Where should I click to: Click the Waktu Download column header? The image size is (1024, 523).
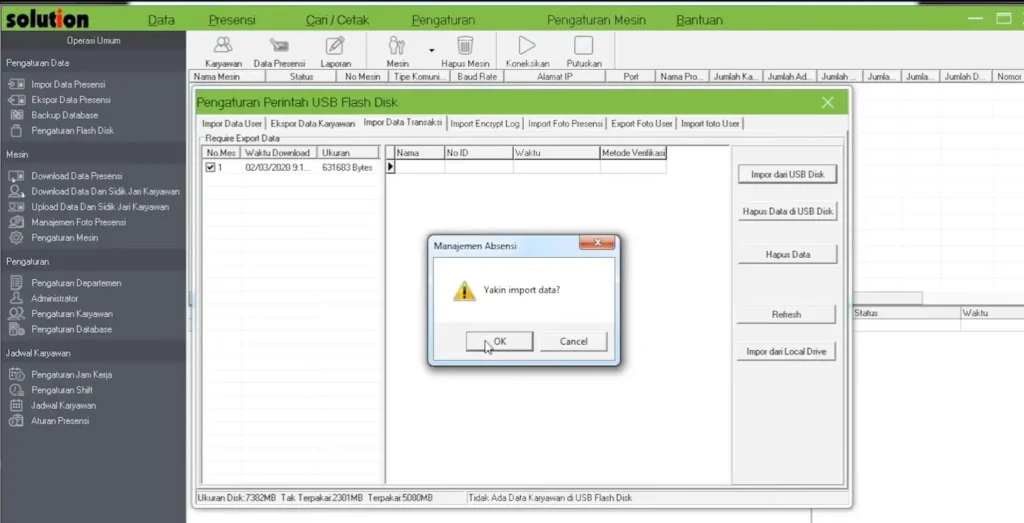279,153
